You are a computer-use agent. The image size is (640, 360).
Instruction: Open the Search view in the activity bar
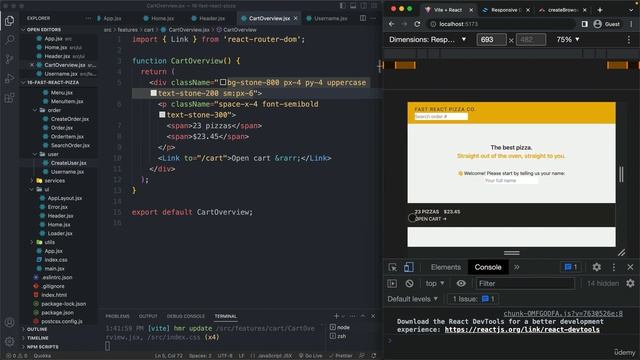pyautogui.click(x=9, y=40)
